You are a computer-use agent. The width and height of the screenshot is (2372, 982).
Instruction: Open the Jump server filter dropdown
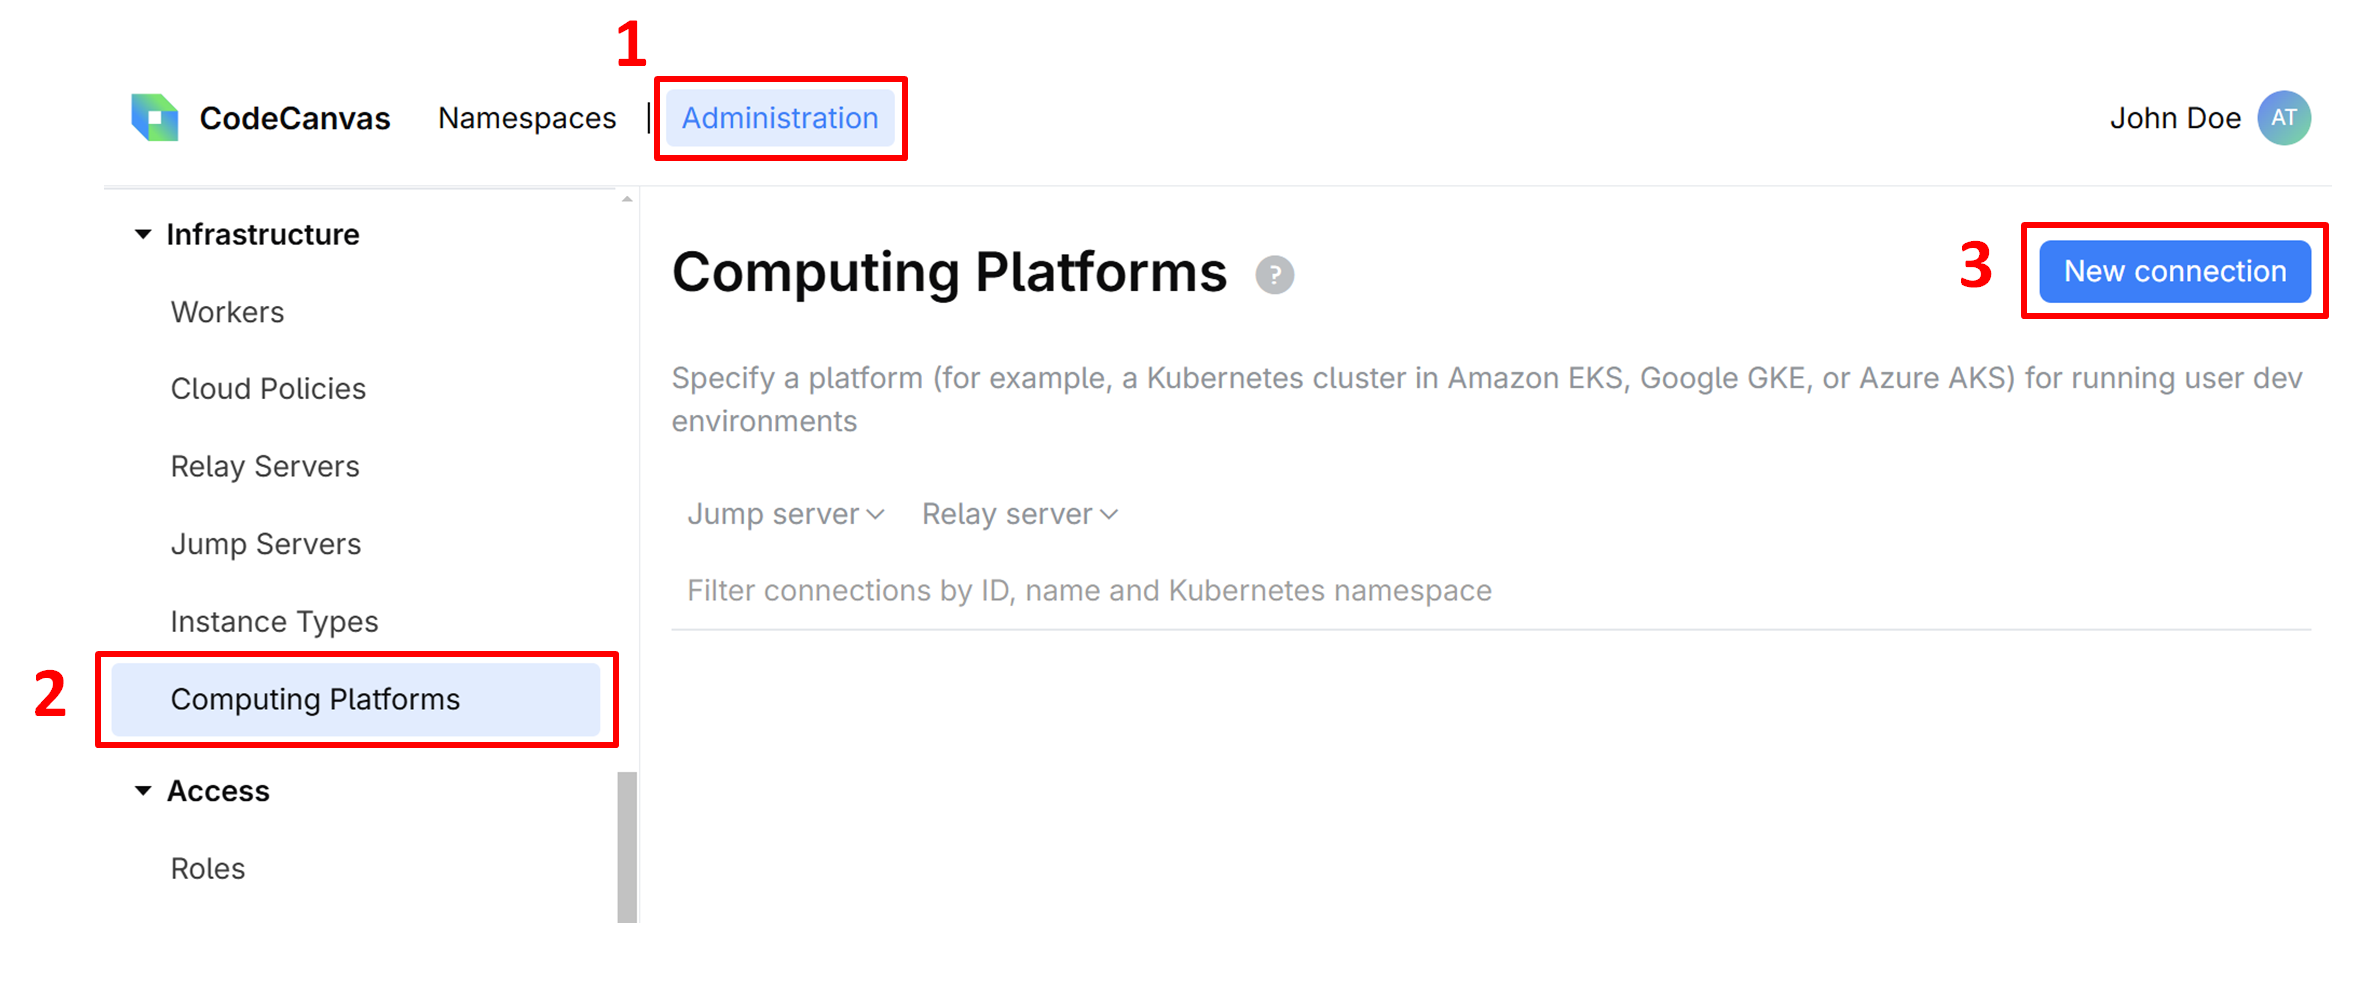(785, 513)
